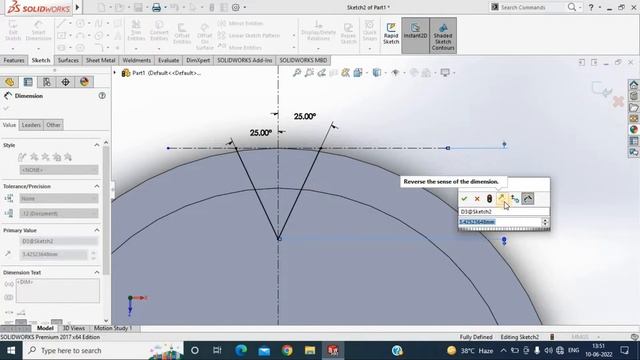Open the Weldments ribbon tab

point(137,60)
